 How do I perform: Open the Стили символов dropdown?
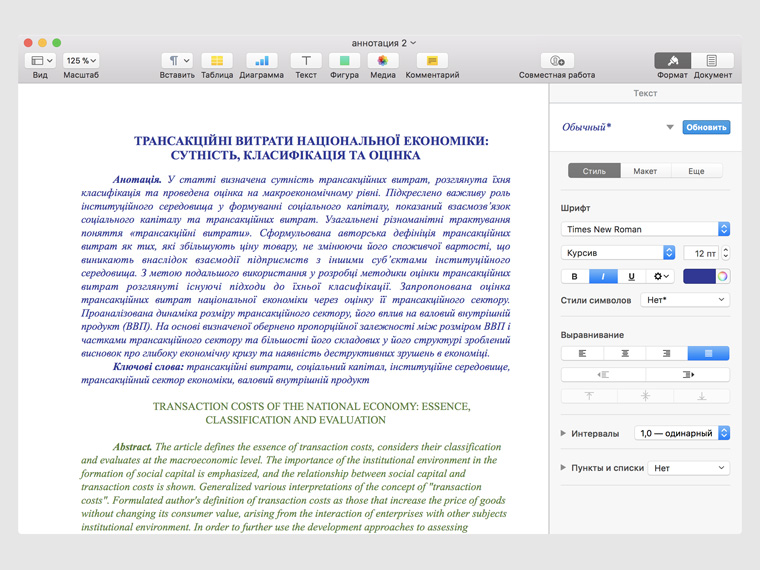(x=687, y=300)
